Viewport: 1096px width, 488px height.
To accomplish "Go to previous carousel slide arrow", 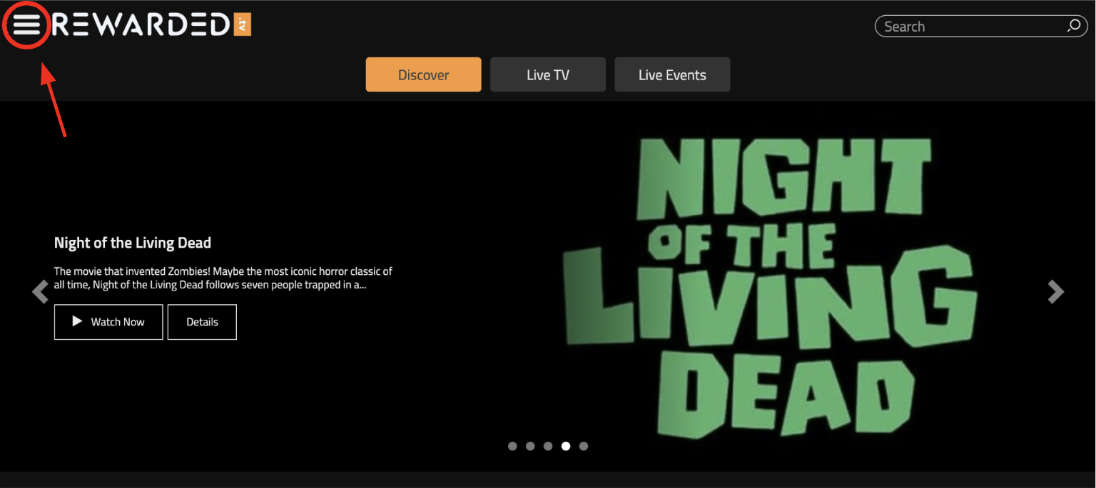I will tap(41, 292).
